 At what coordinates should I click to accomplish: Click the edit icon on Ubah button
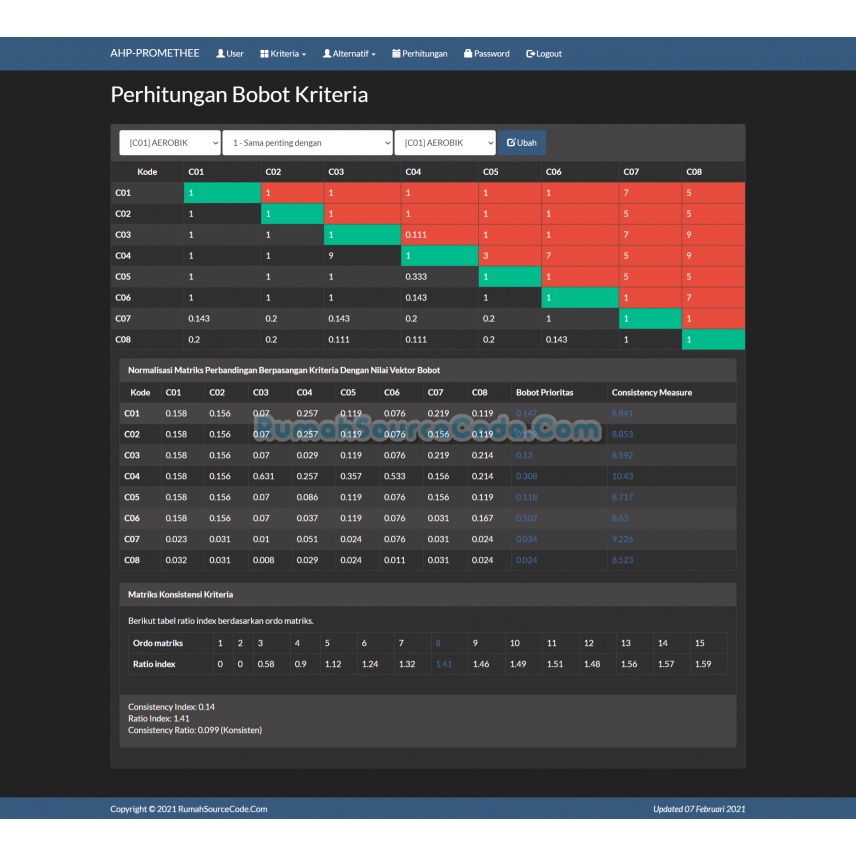511,143
